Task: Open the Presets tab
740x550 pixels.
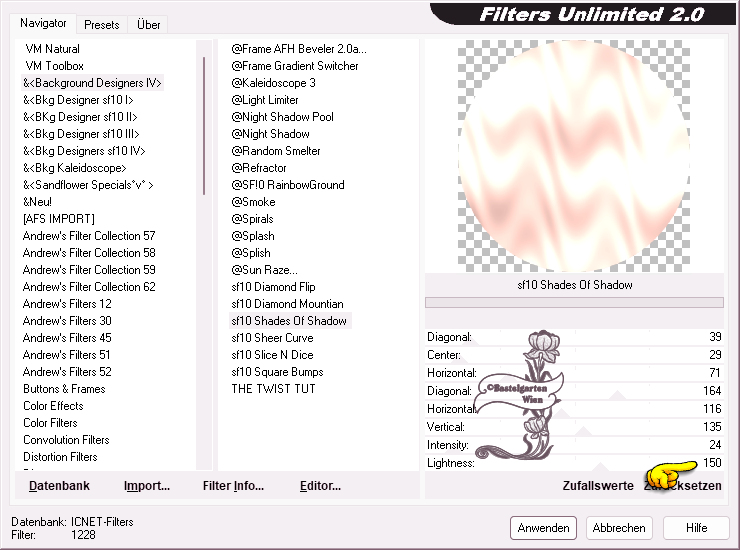Action: (101, 25)
